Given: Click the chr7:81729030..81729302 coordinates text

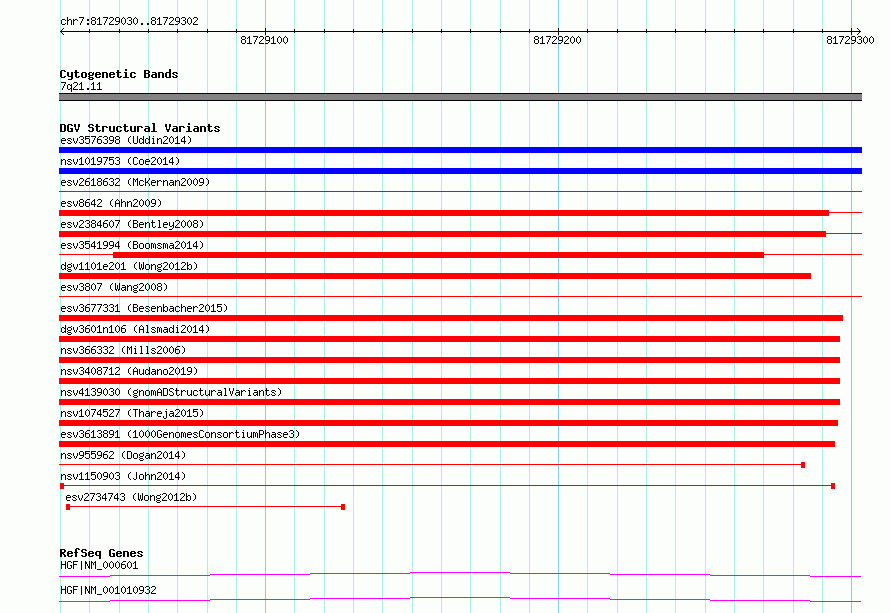Looking at the screenshot, I should coord(129,21).
